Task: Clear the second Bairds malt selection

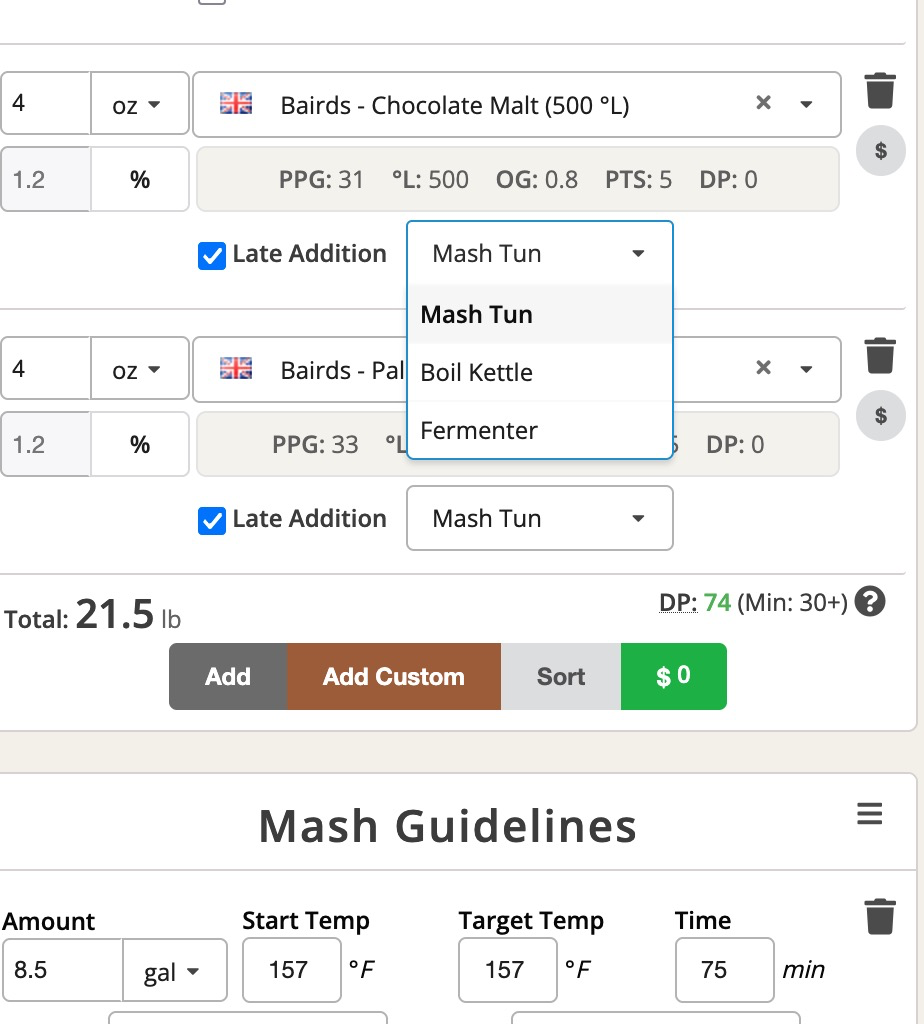Action: (763, 368)
